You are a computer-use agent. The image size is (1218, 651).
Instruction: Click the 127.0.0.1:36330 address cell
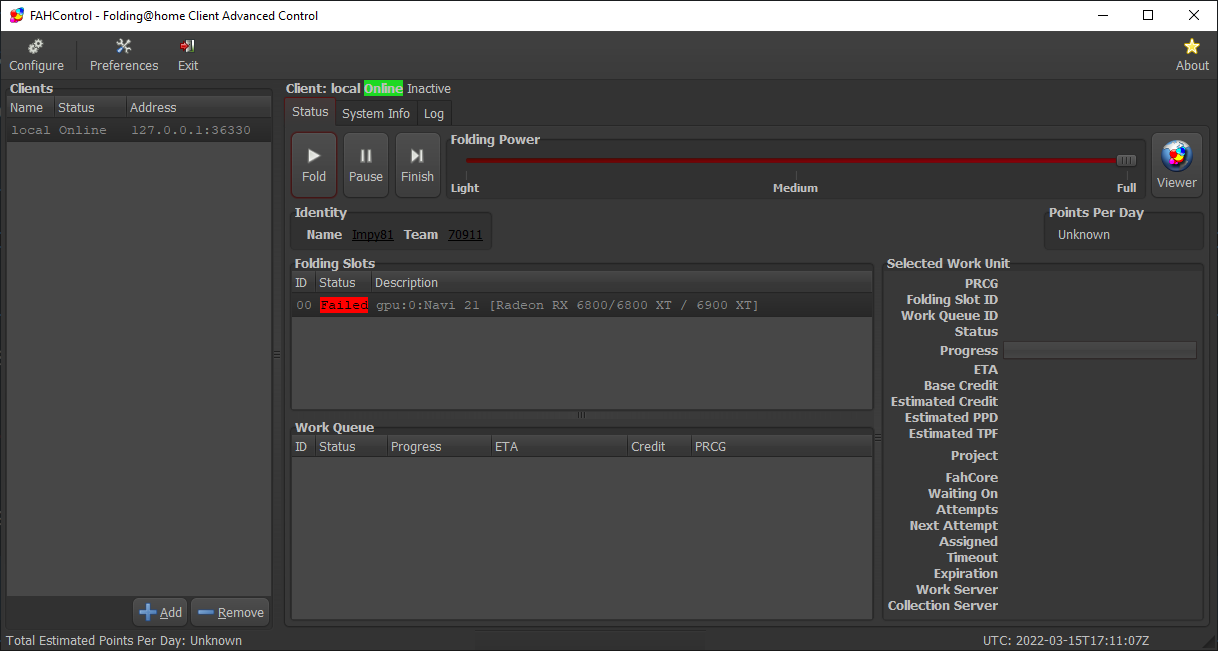[x=191, y=130]
